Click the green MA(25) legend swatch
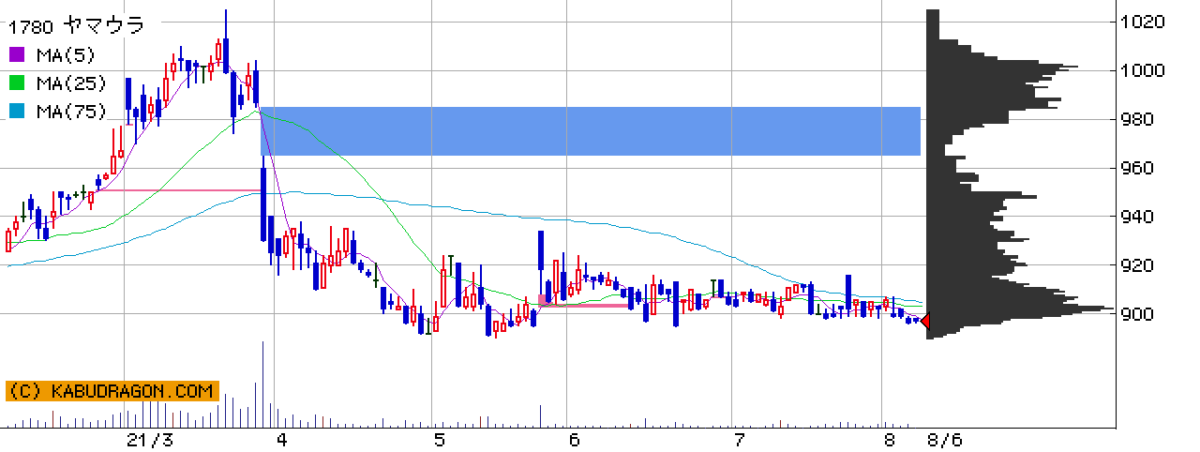The image size is (1200, 452). click(17, 83)
